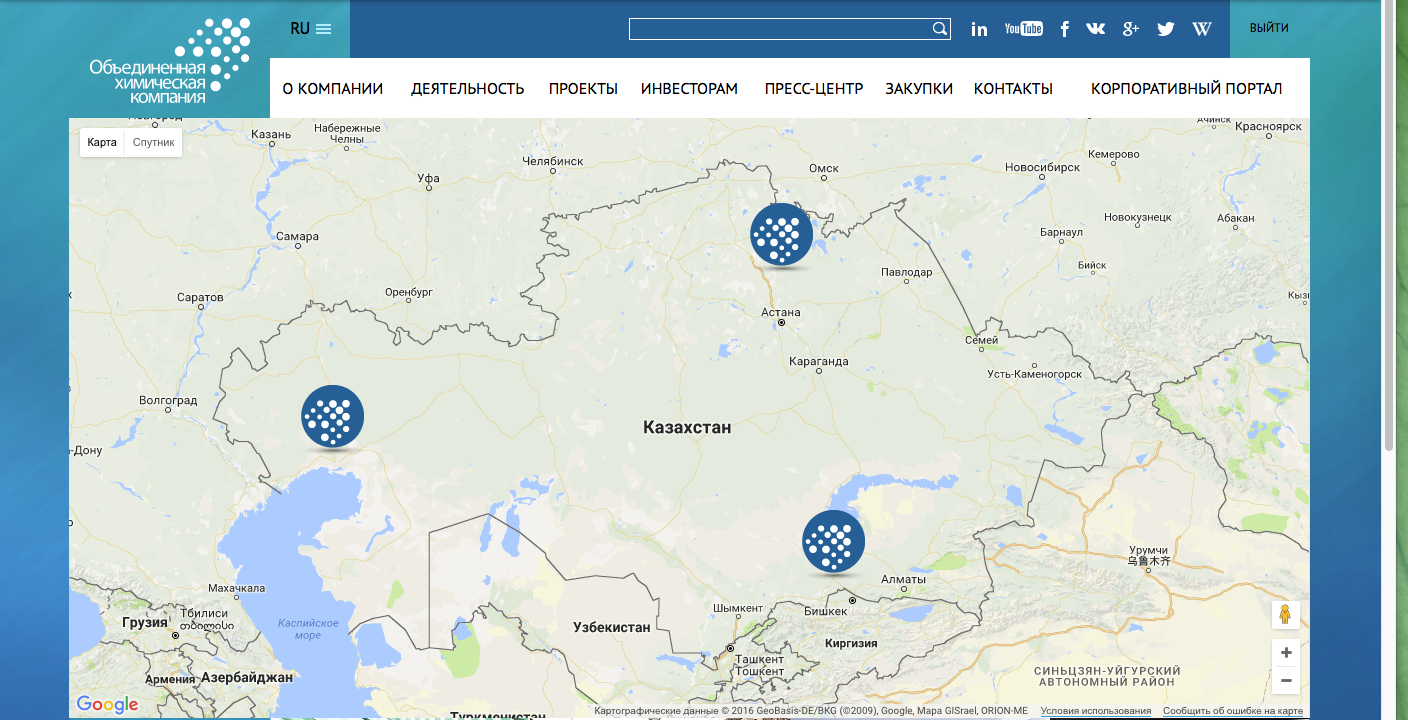Open the ПРЕСС-ЦЕНТР menu
The height and width of the screenshot is (720, 1408).
coord(814,89)
